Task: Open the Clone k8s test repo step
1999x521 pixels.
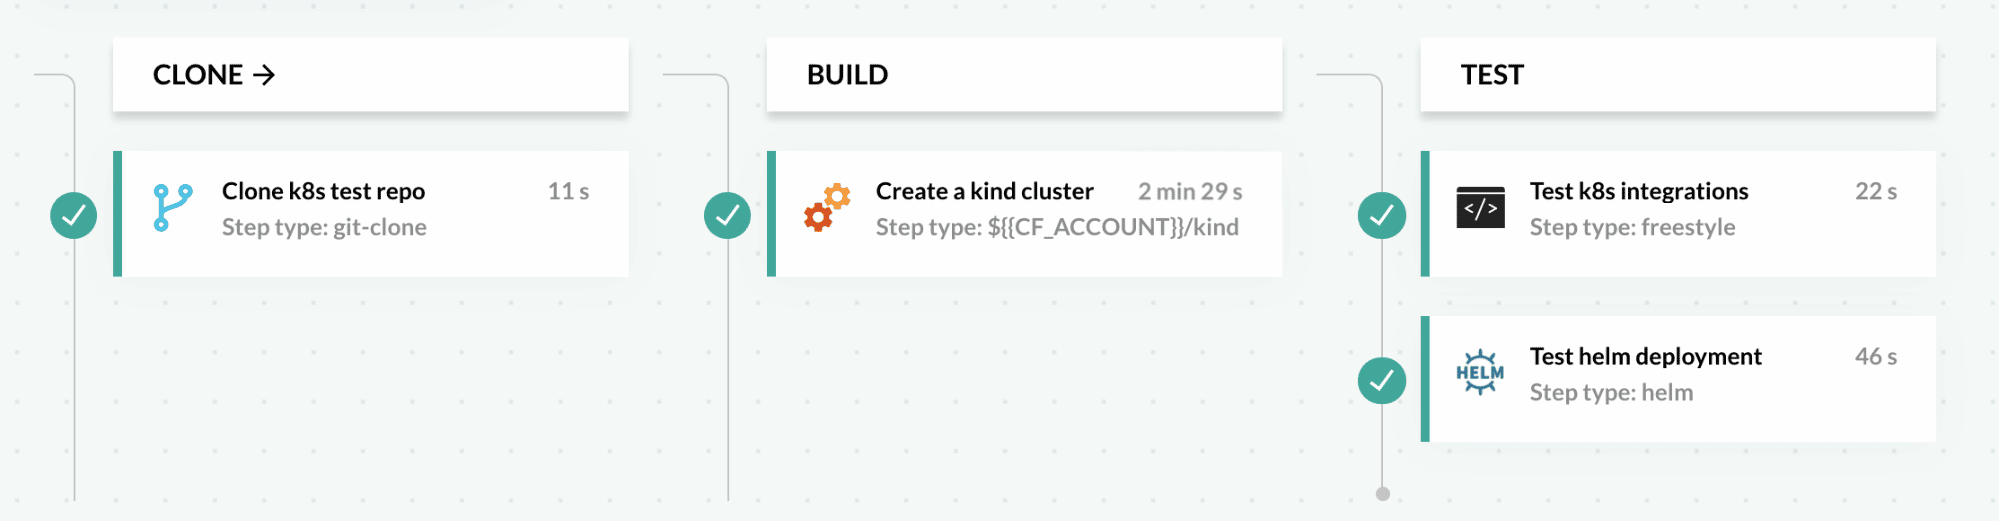Action: [x=323, y=191]
